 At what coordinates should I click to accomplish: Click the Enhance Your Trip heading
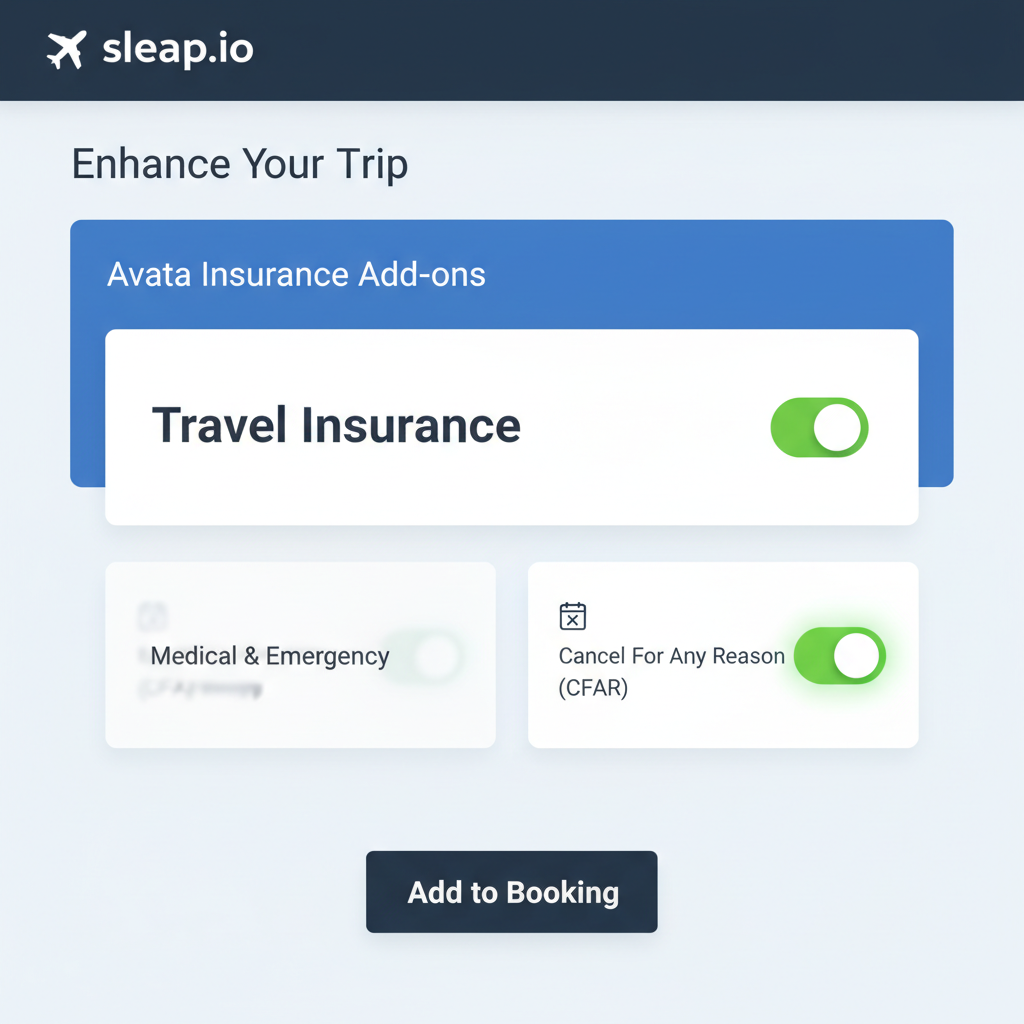tap(239, 163)
